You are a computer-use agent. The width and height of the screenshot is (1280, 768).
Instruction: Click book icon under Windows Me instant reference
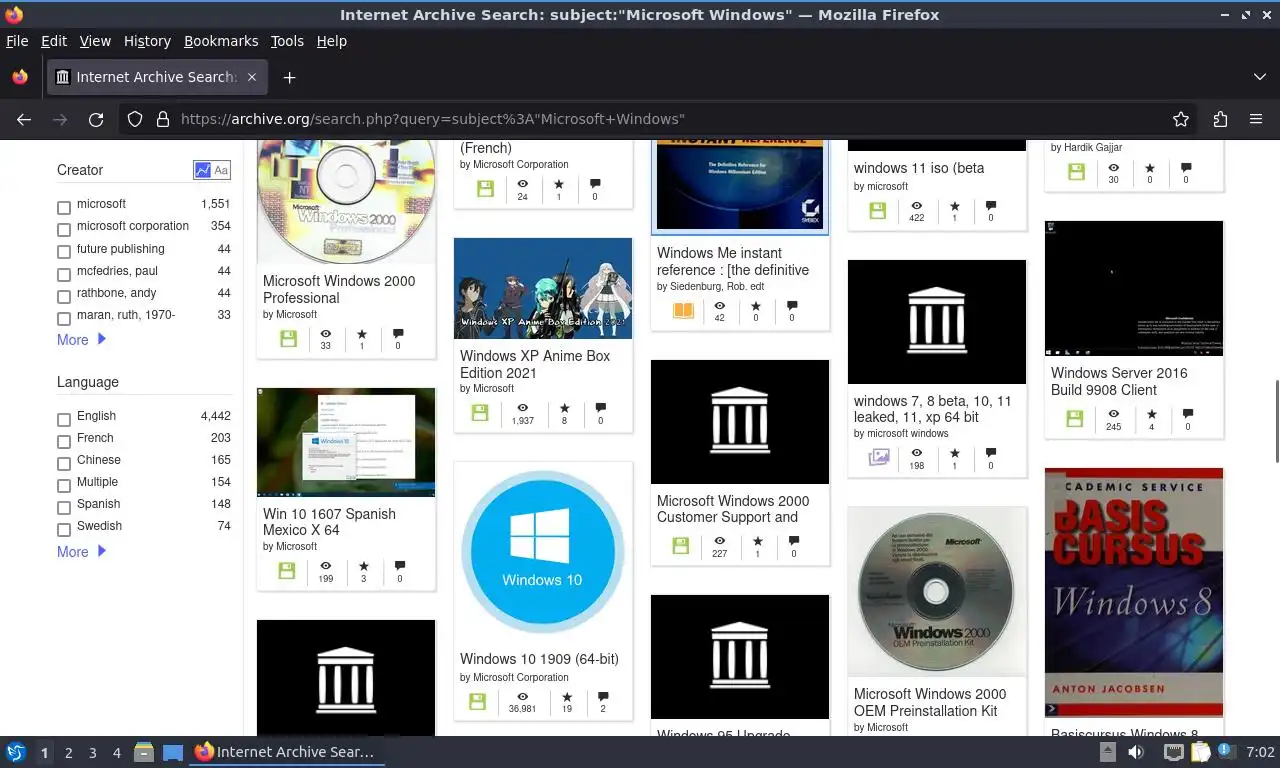click(683, 311)
